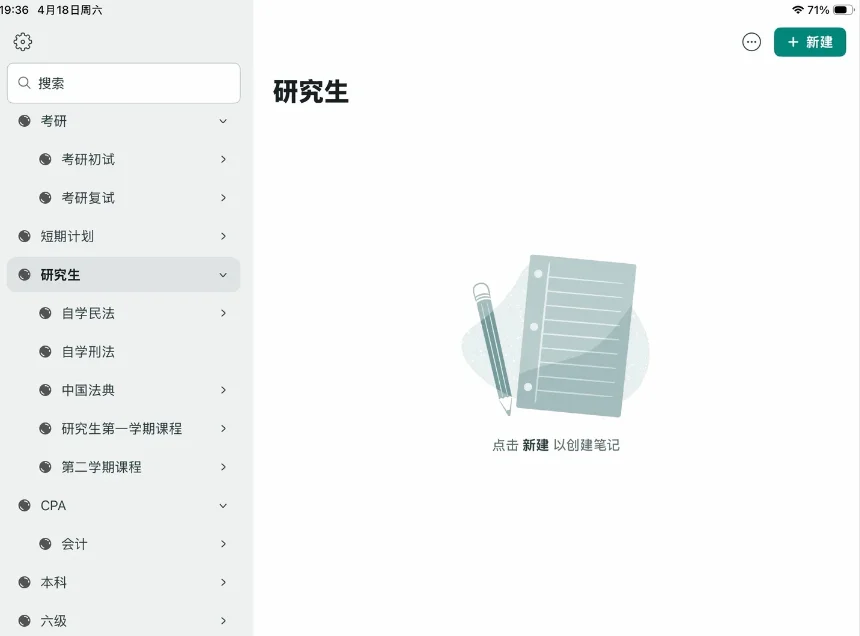The height and width of the screenshot is (636, 860).
Task: Collapse the 研究生 notebook group
Action: [223, 275]
